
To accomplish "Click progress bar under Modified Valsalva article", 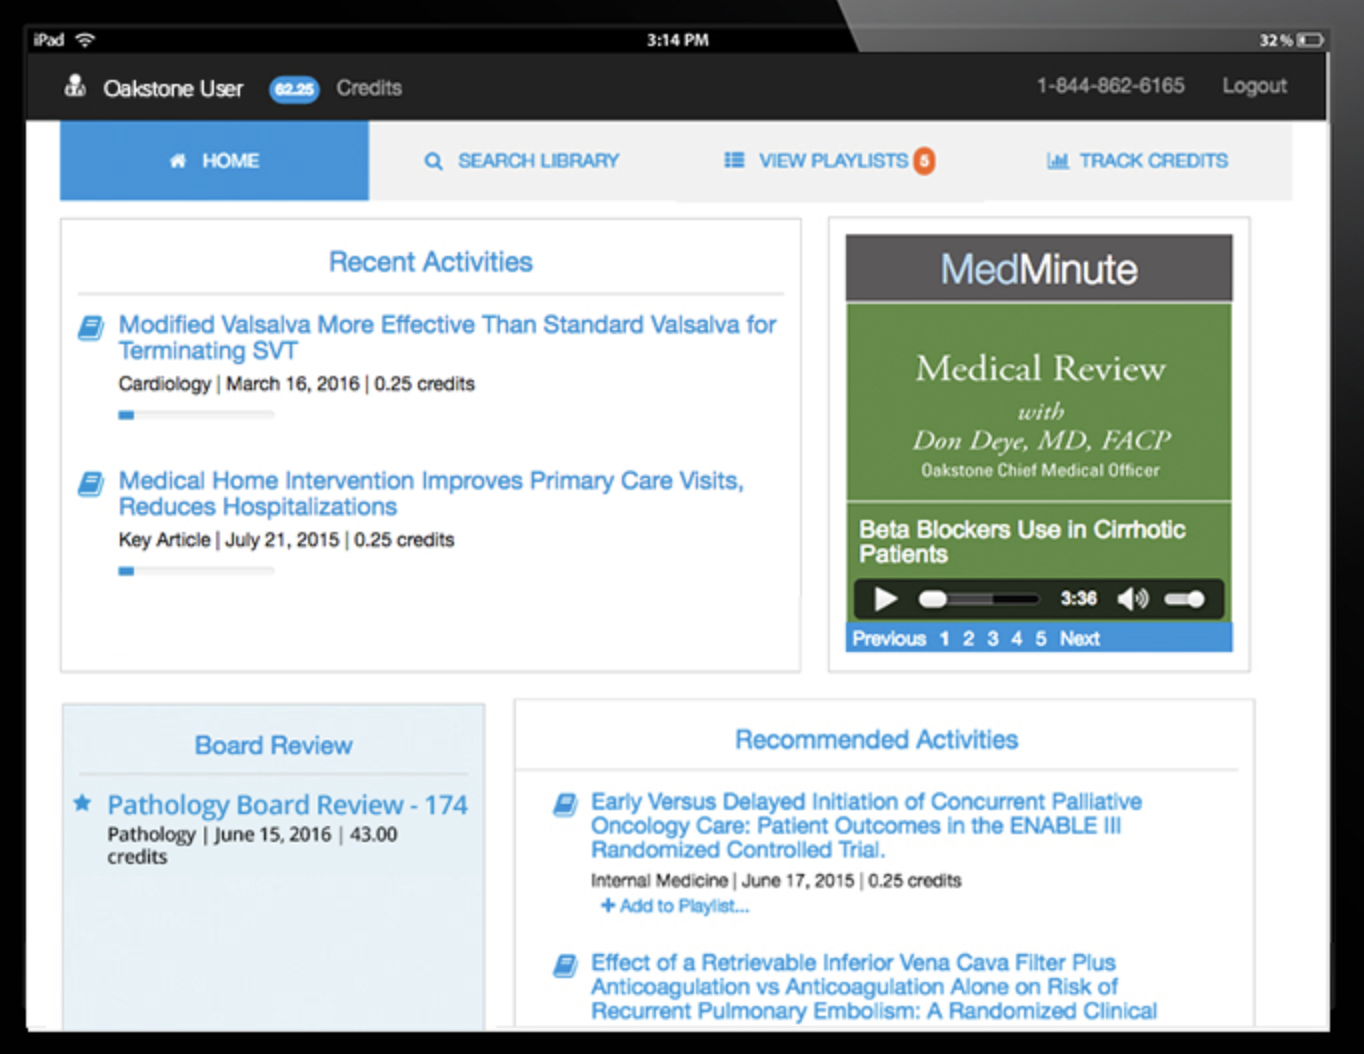I will [x=196, y=415].
